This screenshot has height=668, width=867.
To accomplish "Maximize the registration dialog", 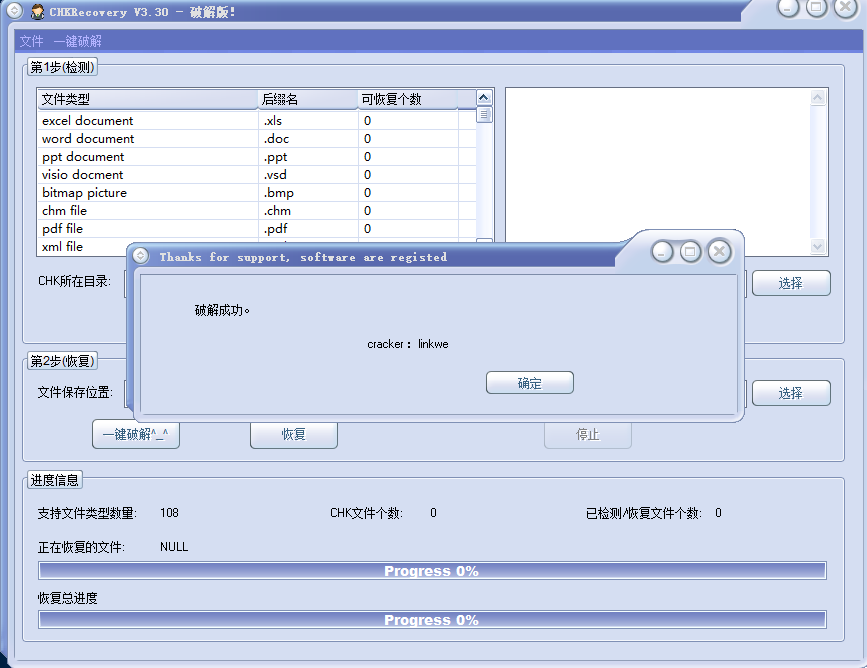I will pyautogui.click(x=690, y=252).
